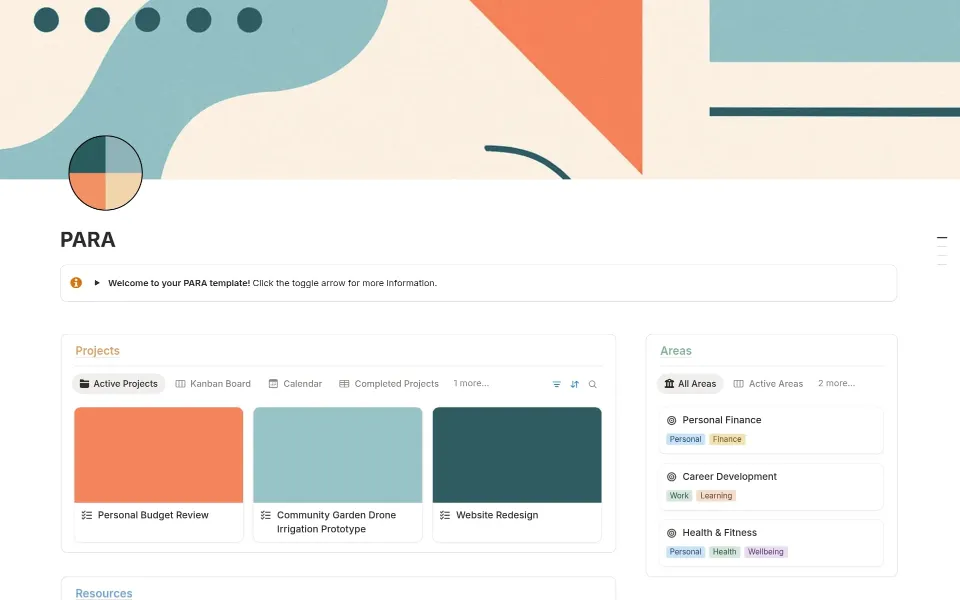The width and height of the screenshot is (960, 600).
Task: Click target icon beside Career Development
Action: (672, 477)
